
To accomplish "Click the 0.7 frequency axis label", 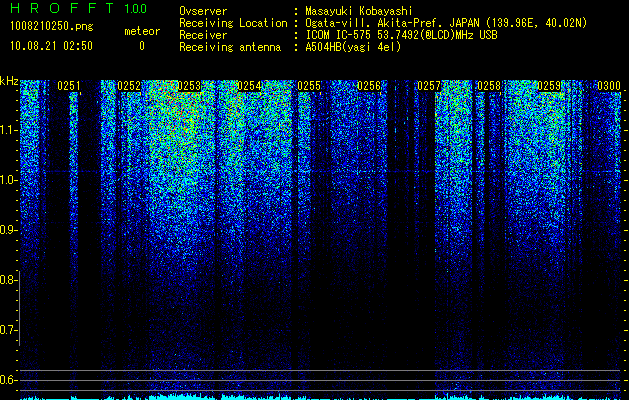I will click(x=8, y=330).
